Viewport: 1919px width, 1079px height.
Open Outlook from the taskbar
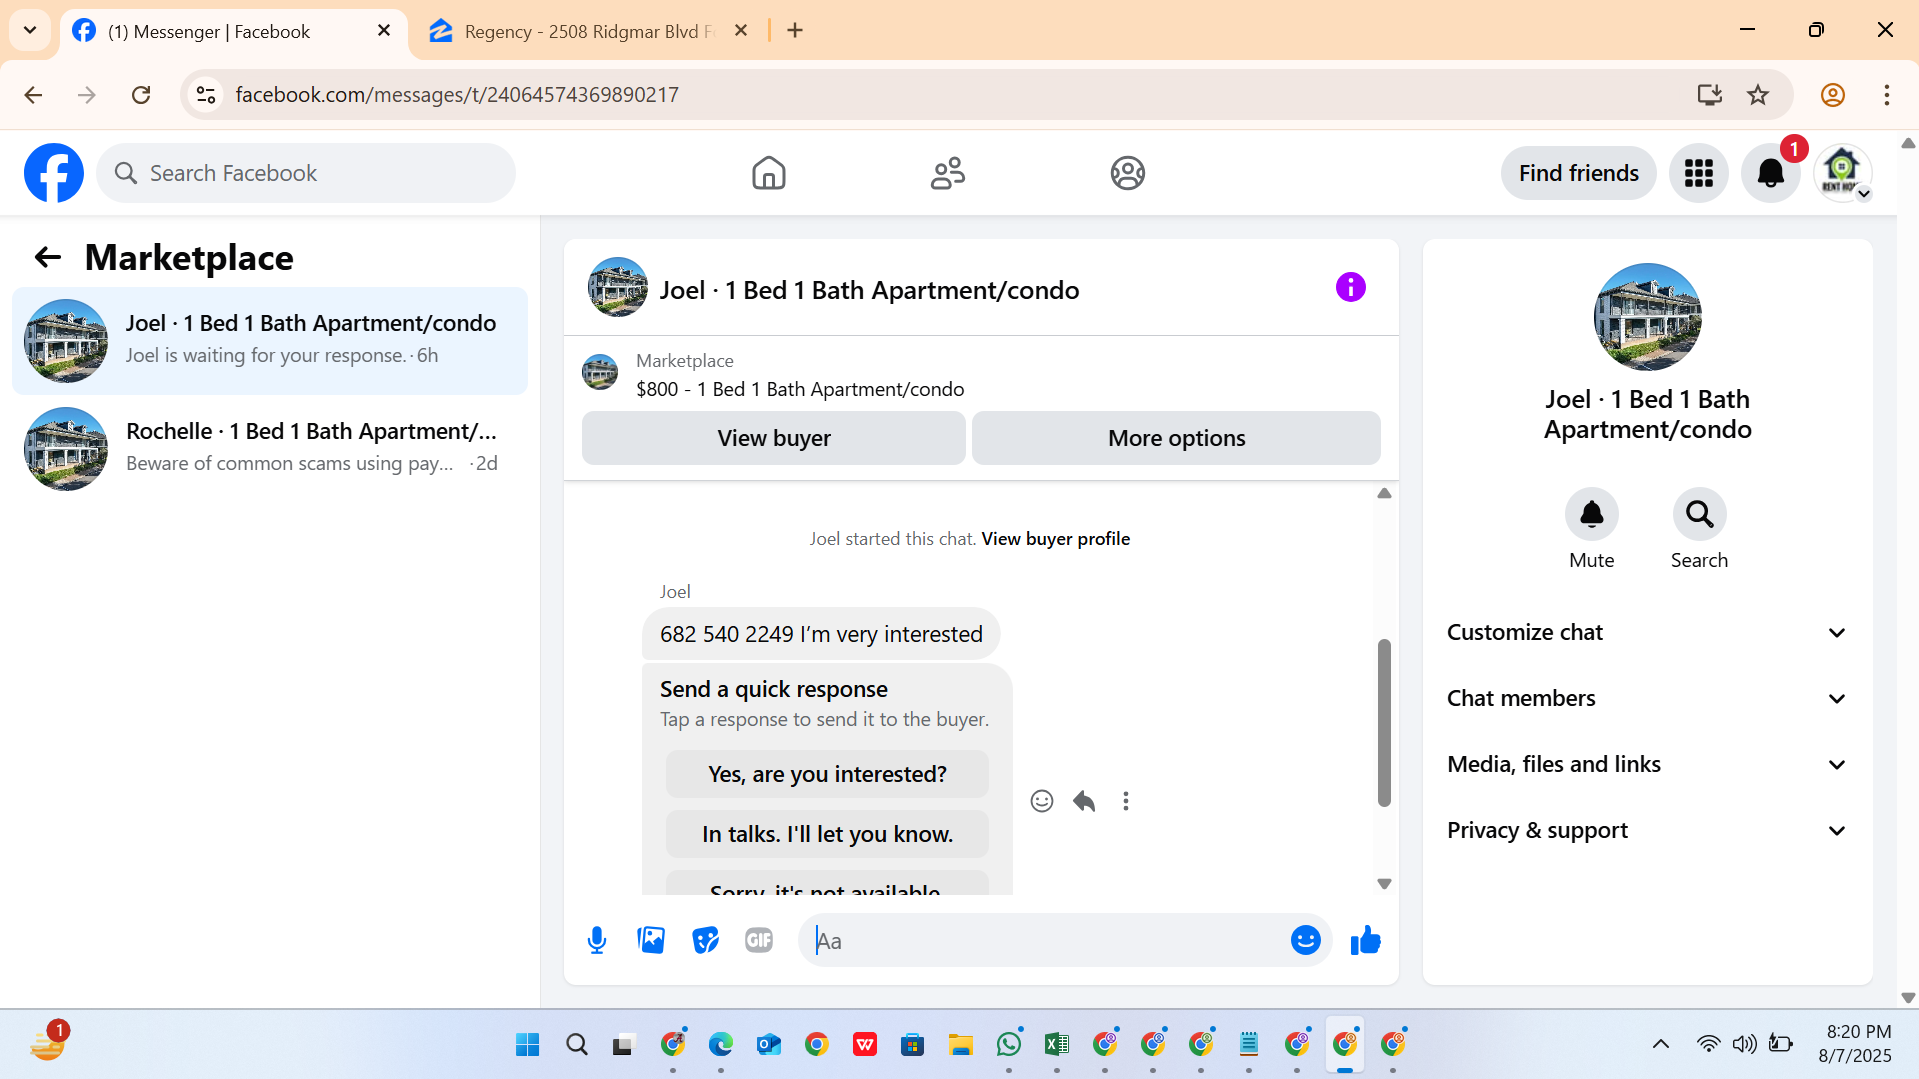click(768, 1044)
